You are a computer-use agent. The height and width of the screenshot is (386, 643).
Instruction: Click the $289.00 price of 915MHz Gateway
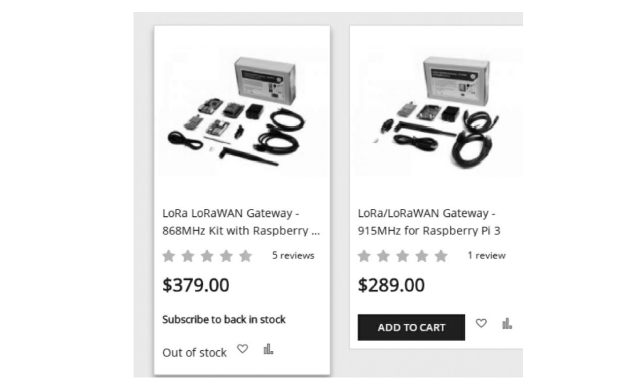[x=391, y=285]
